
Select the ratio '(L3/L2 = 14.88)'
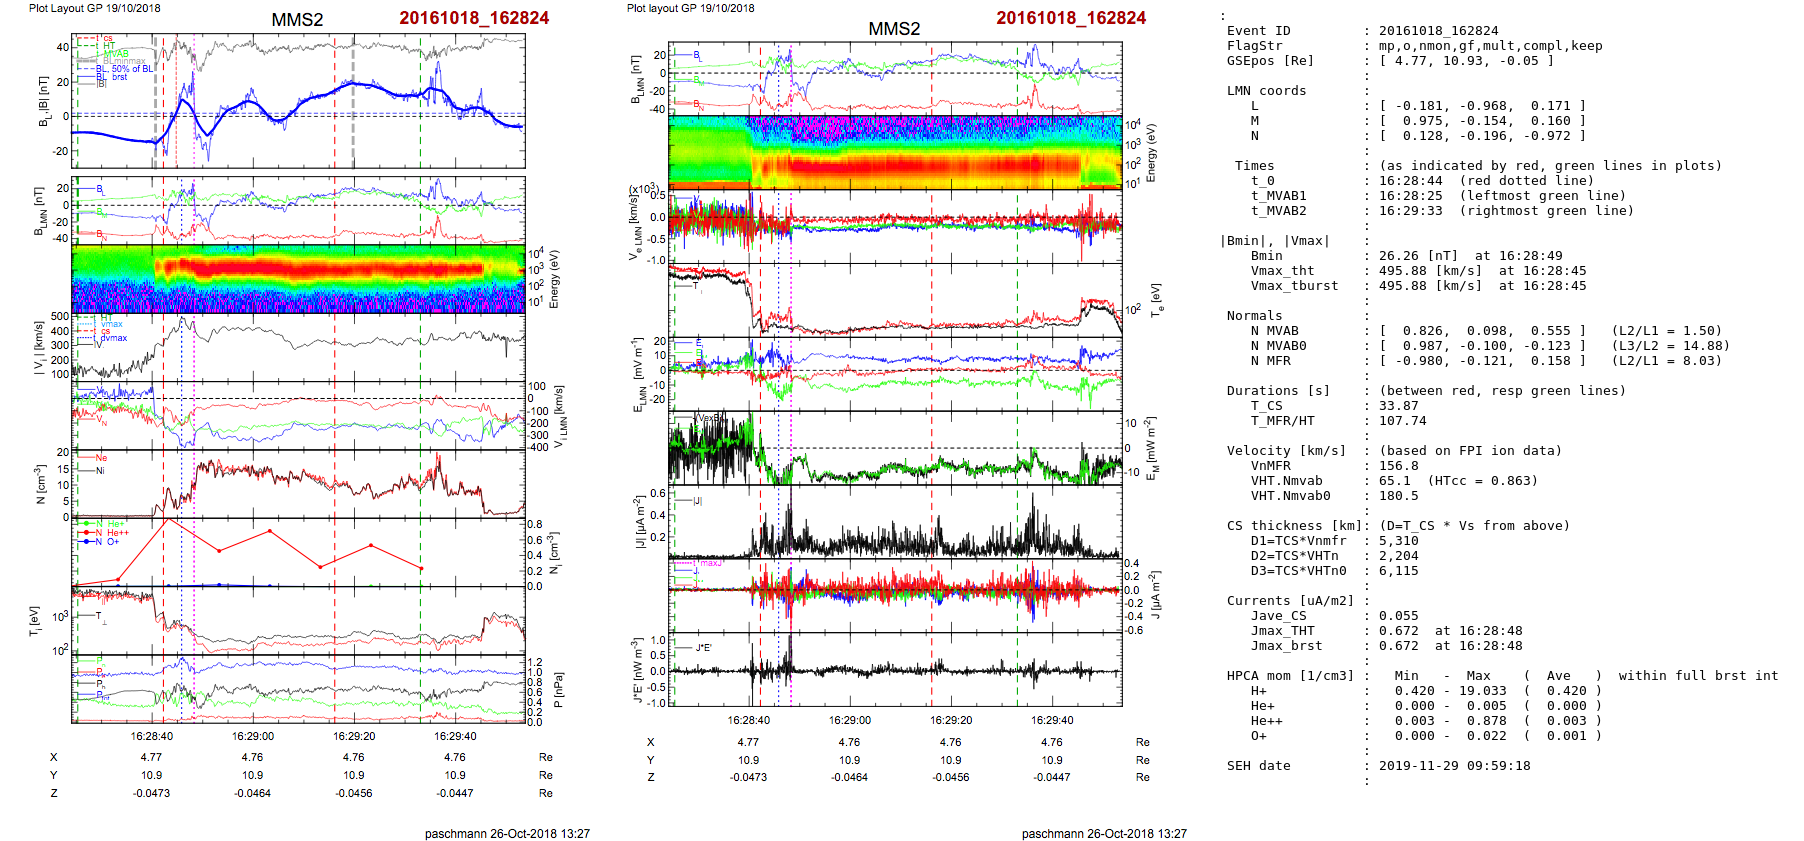(1670, 346)
